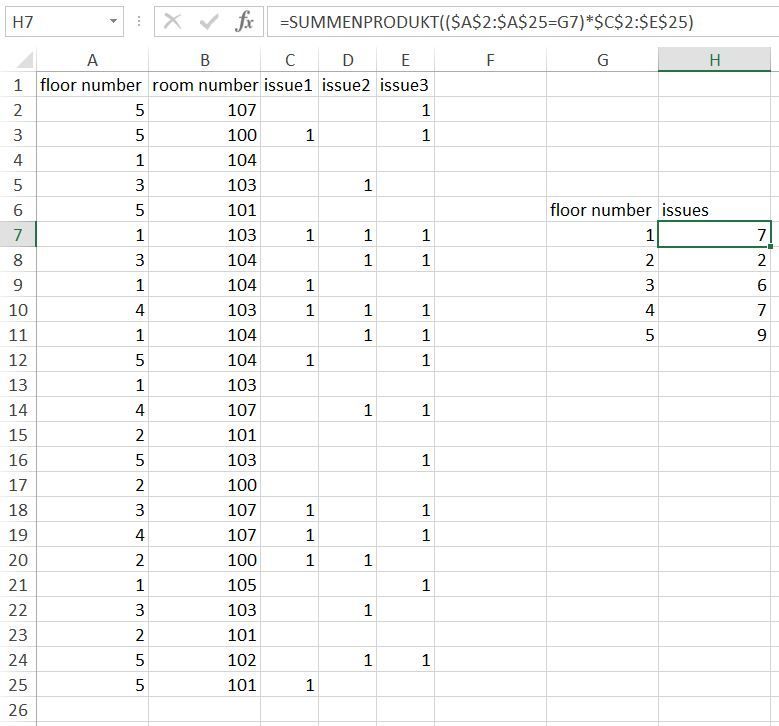This screenshot has height=726, width=779.
Task: Select row 7 header
Action: [x=18, y=235]
